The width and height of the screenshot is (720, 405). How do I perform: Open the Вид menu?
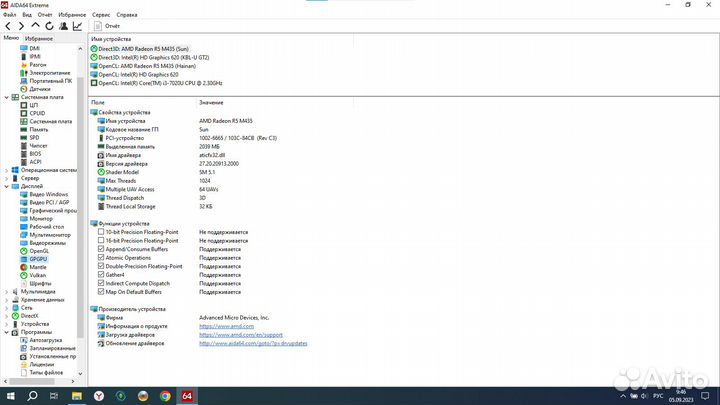27,15
